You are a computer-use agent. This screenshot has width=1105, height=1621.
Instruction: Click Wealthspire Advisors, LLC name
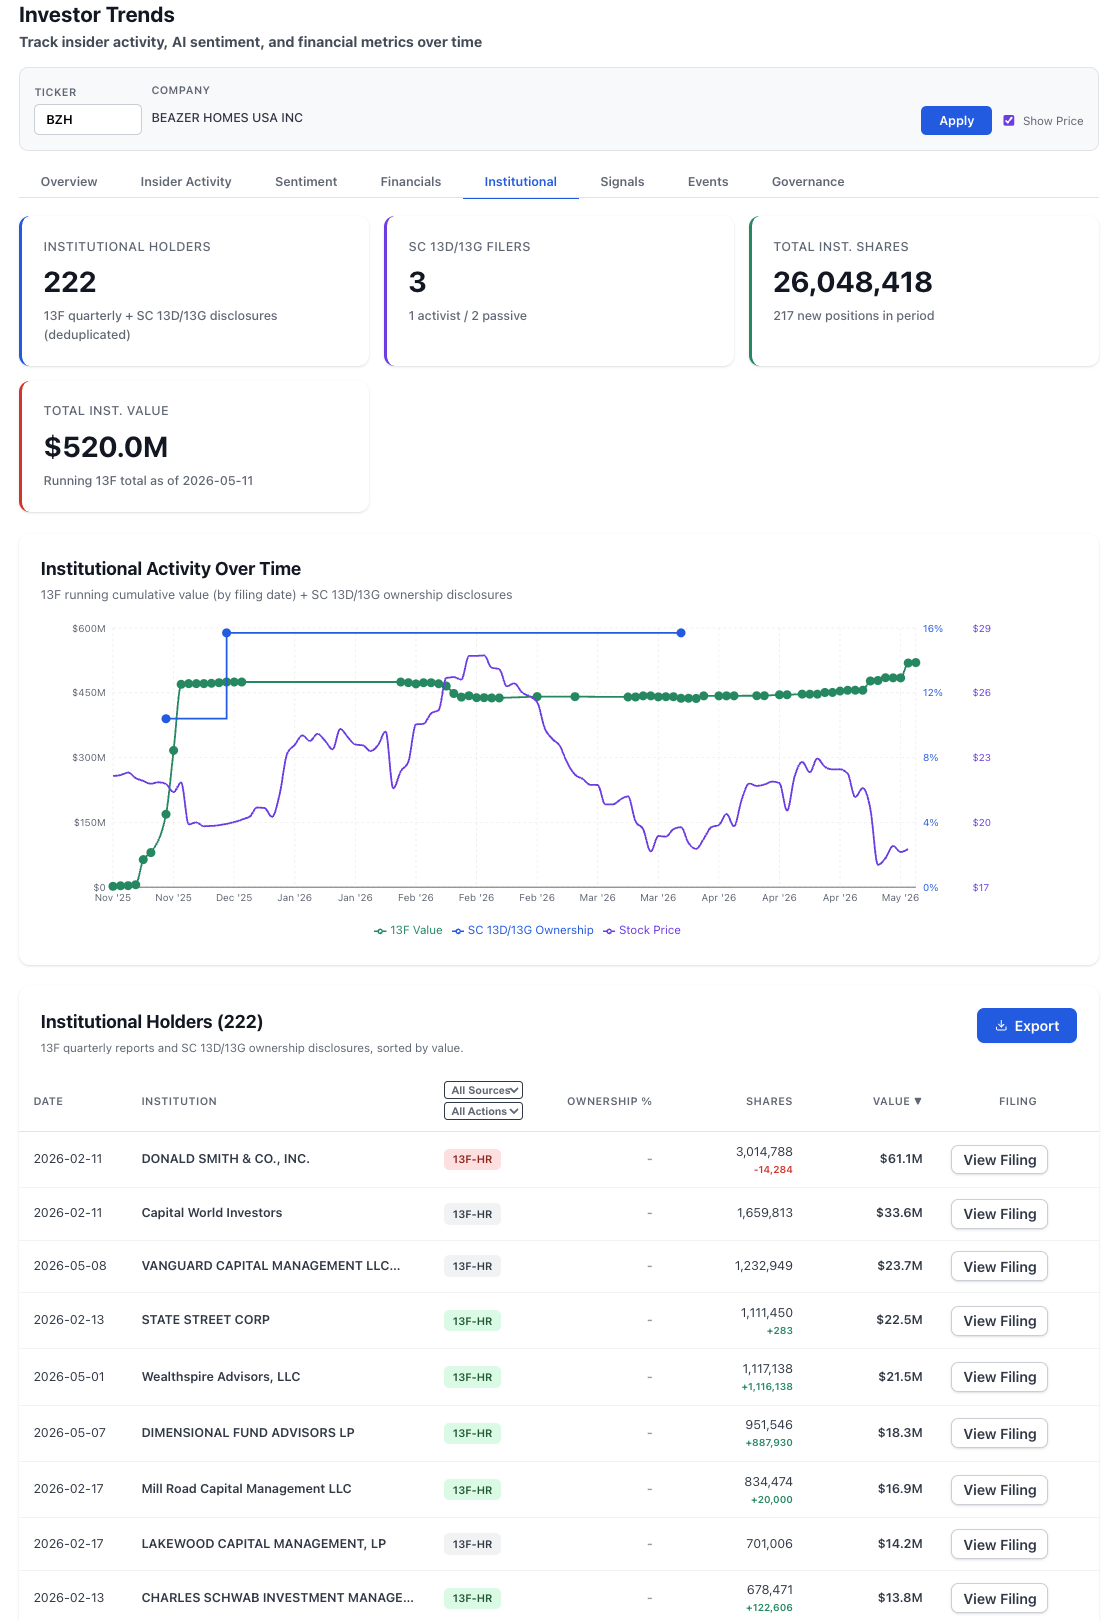(220, 1377)
